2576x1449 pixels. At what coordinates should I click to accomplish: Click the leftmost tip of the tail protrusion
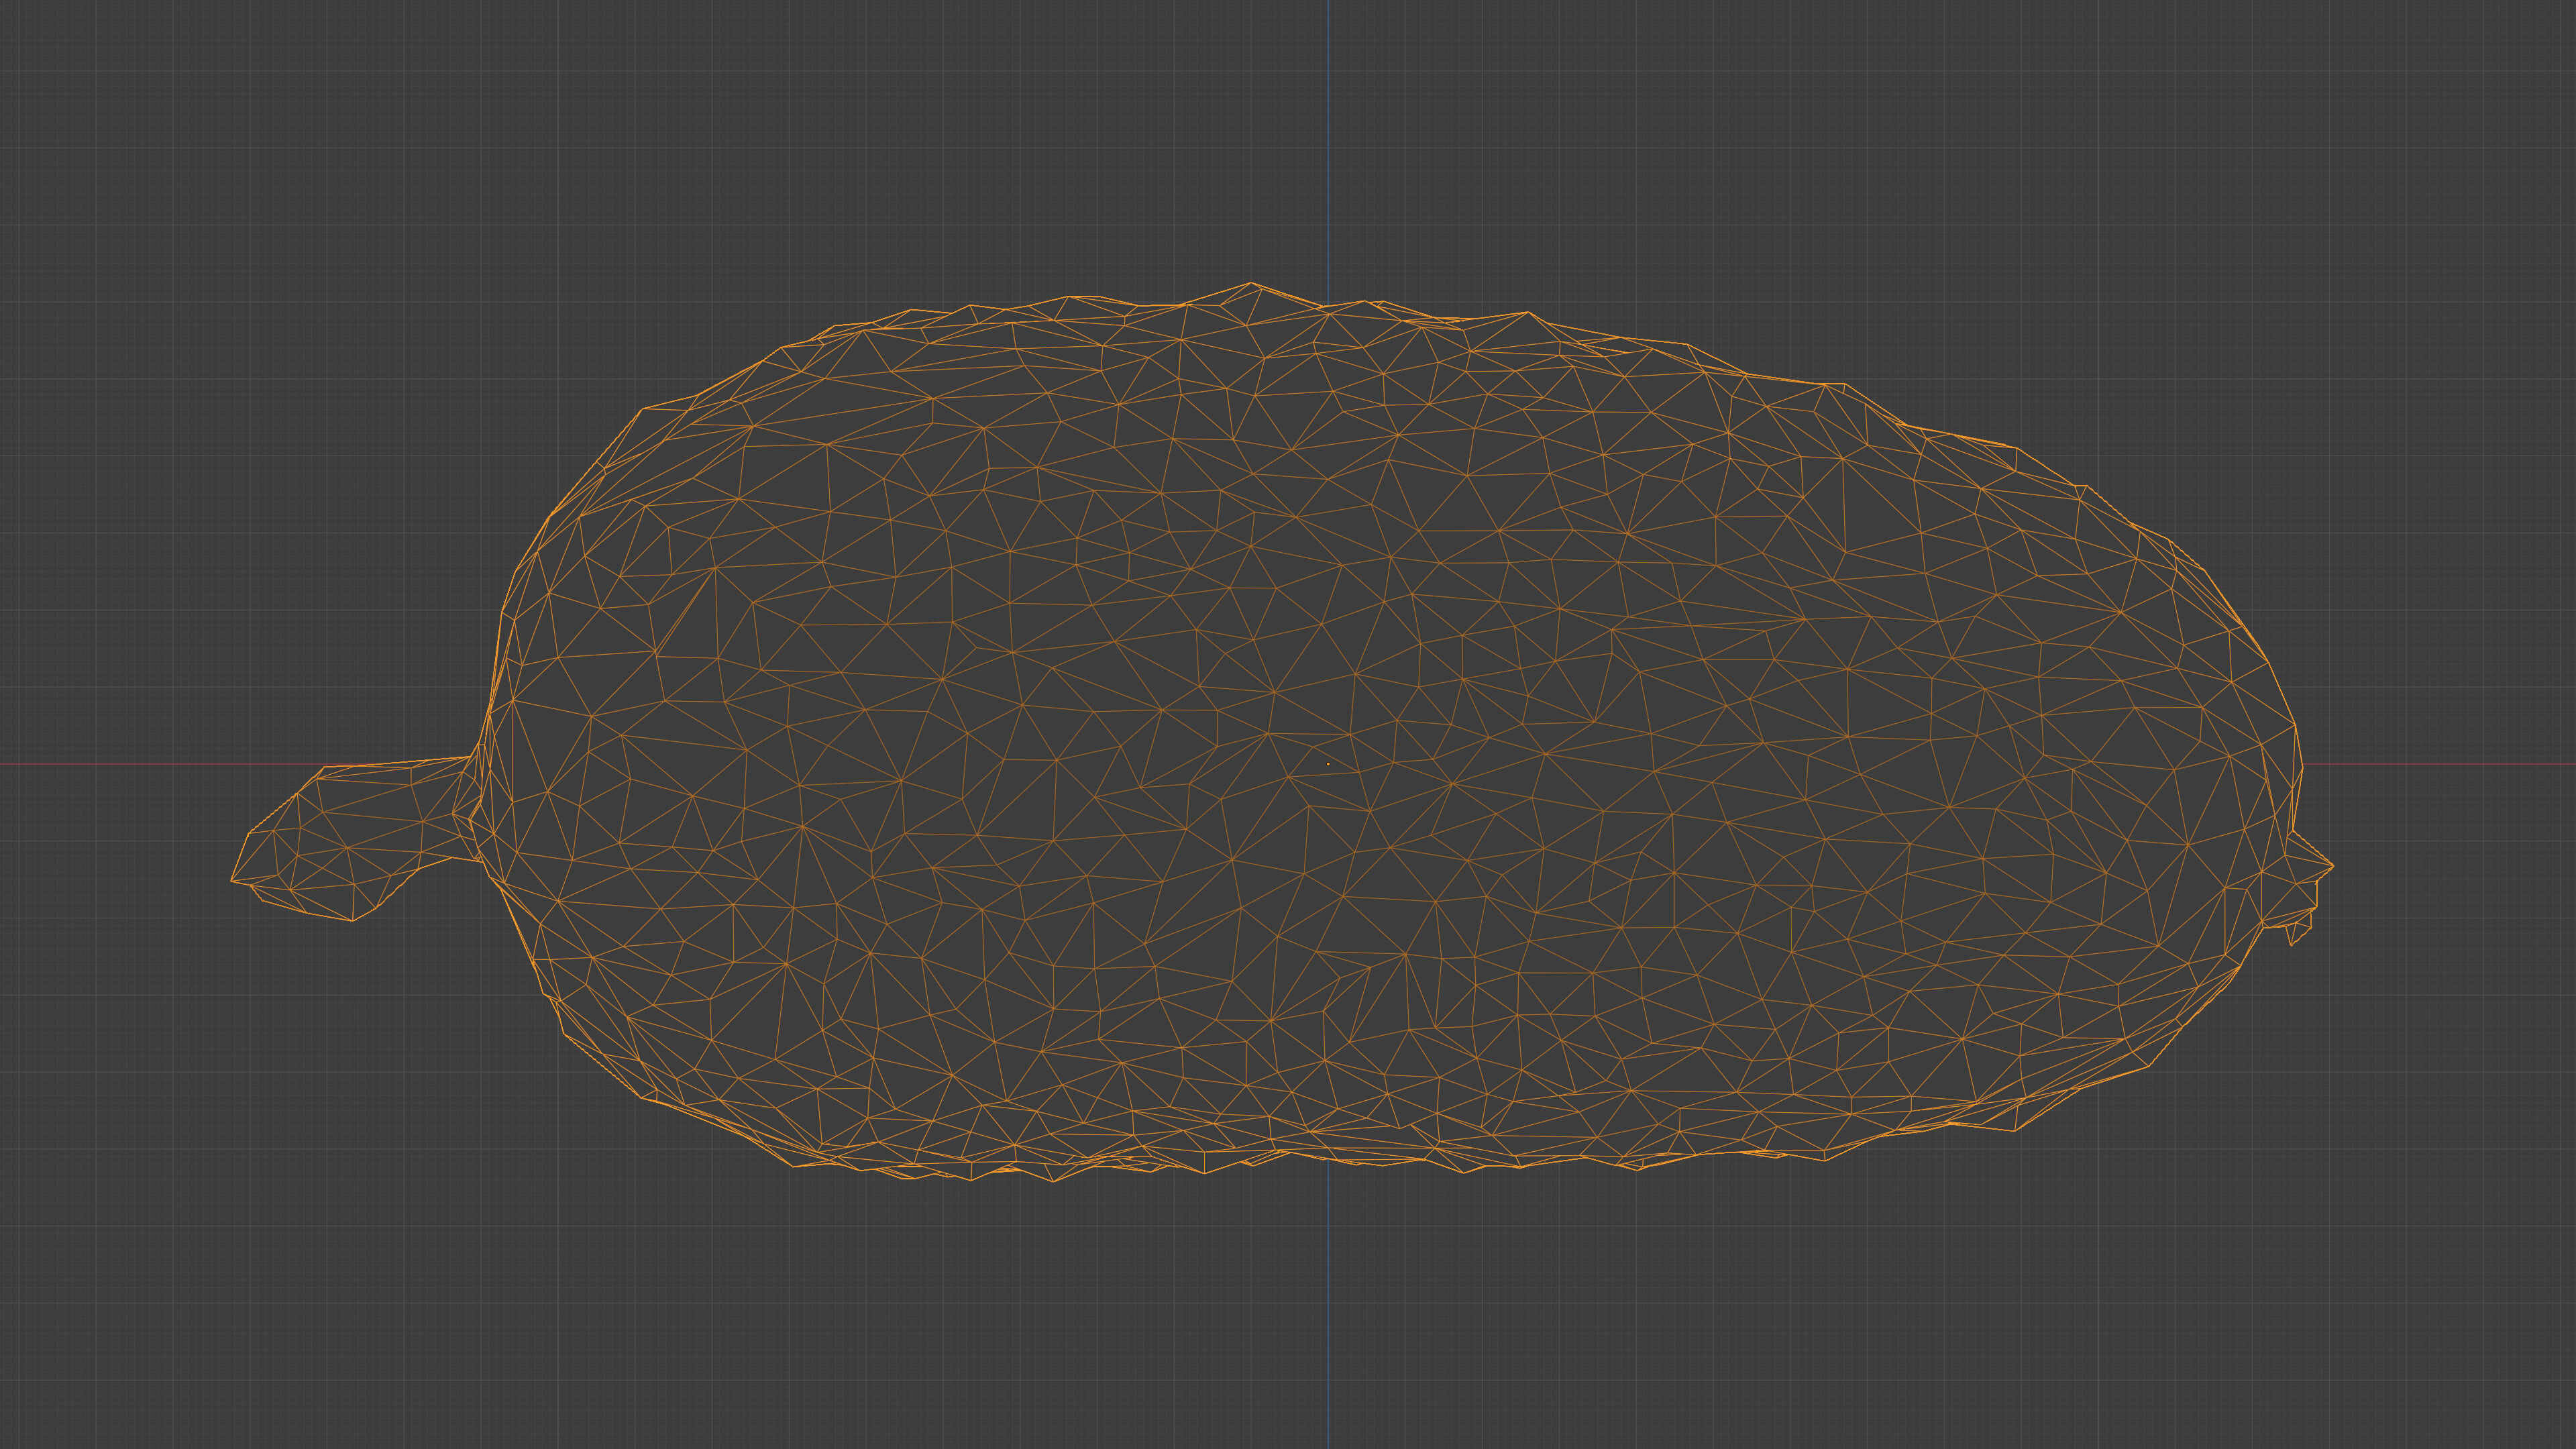pyautogui.click(x=233, y=880)
